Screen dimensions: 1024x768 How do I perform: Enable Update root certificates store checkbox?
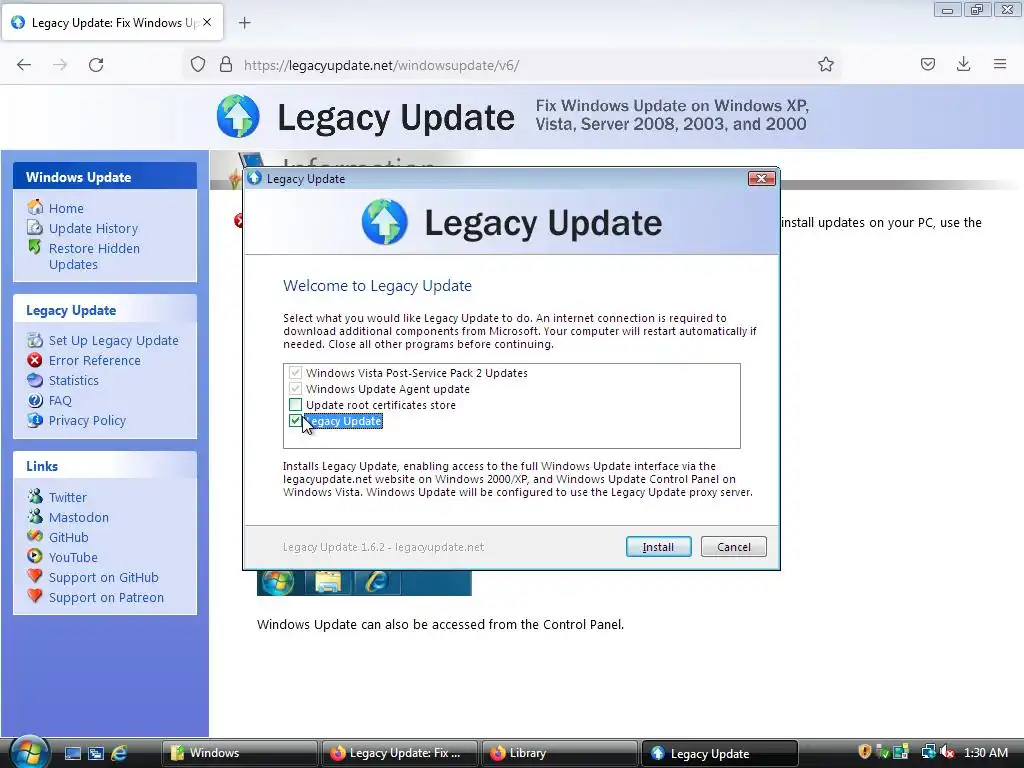tap(295, 405)
